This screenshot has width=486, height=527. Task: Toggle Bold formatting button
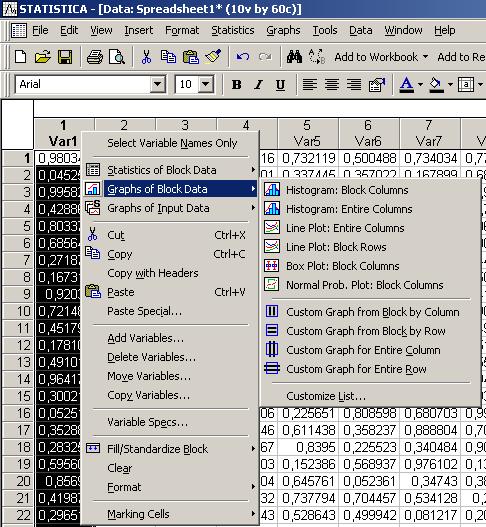click(237, 84)
